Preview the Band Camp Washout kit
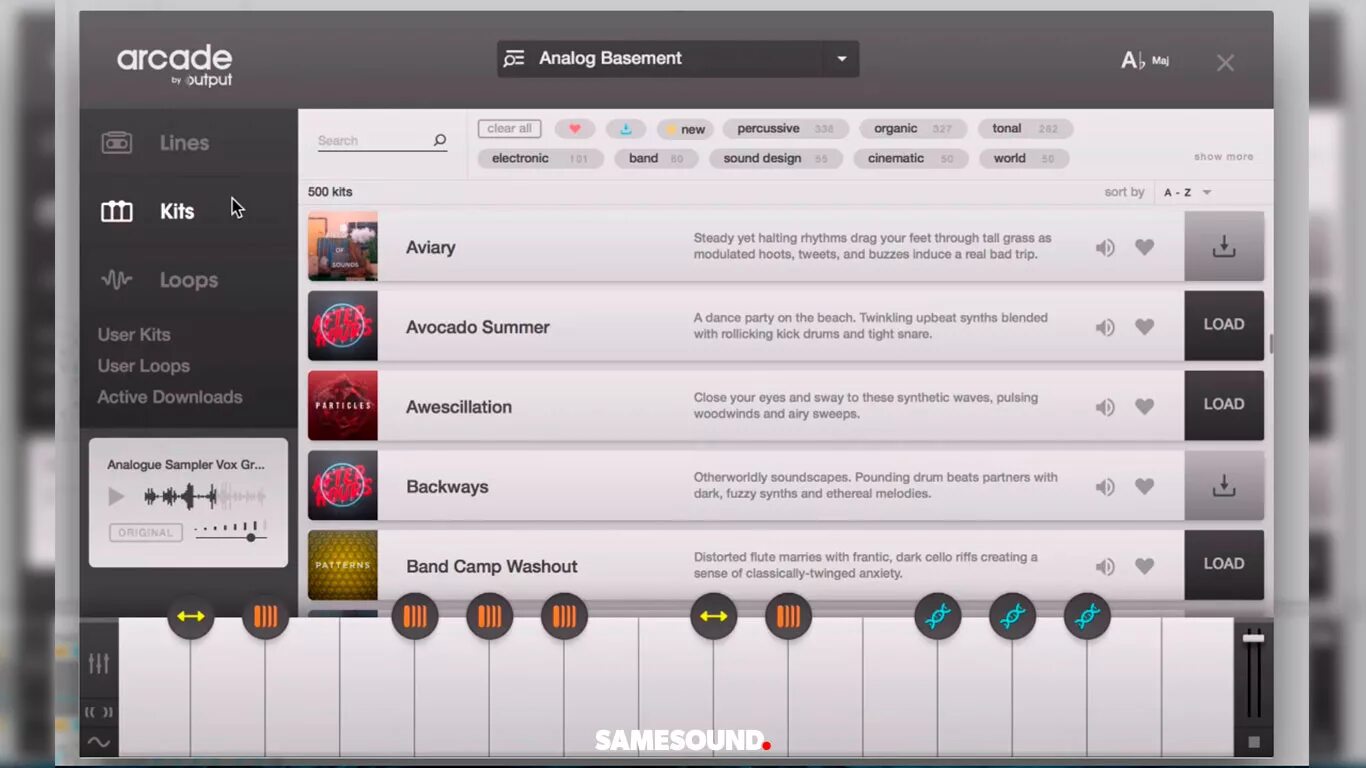Screen dimensions: 1366x768 pyautogui.click(x=1105, y=567)
